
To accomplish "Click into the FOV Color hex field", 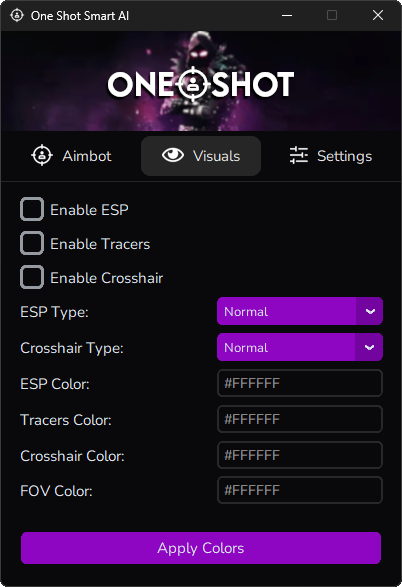I will point(300,490).
